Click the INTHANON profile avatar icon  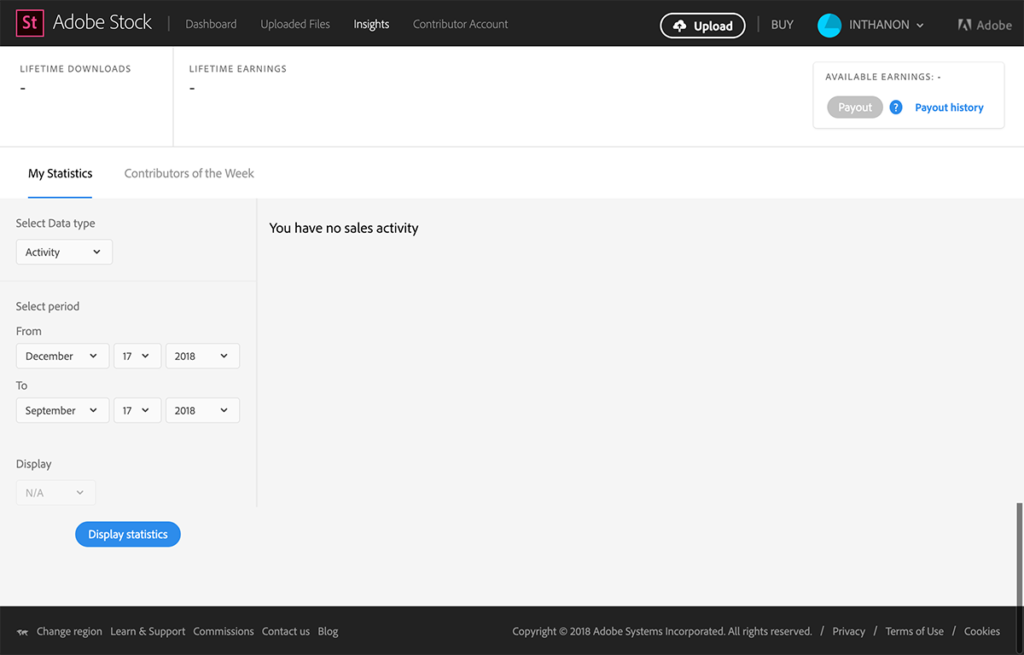pos(829,25)
